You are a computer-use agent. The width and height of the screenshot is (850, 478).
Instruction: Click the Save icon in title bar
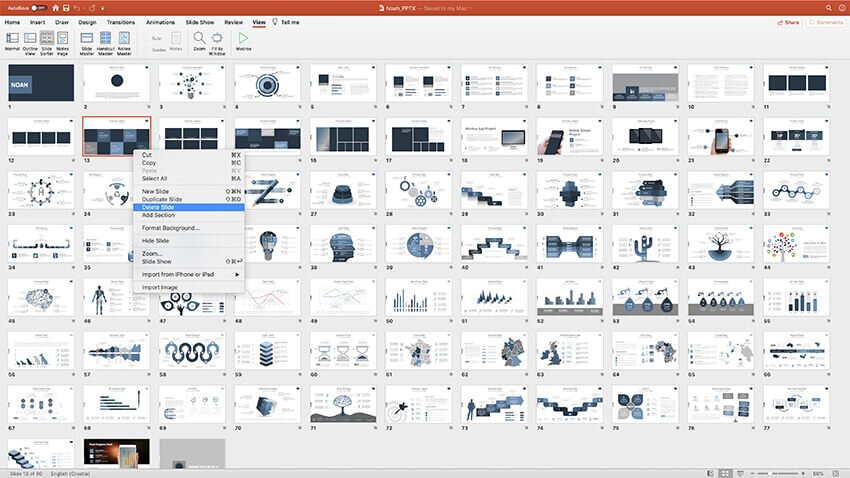pyautogui.click(x=66, y=7)
